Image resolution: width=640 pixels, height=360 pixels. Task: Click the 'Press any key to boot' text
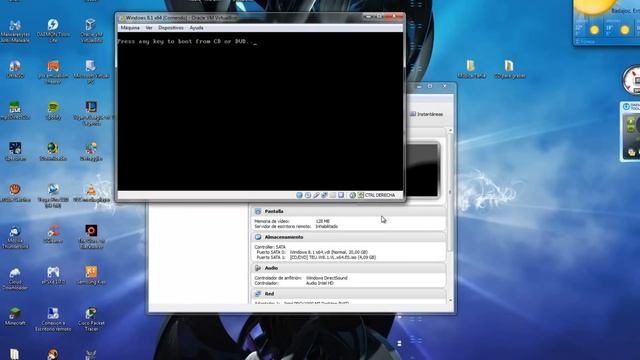pyautogui.click(x=186, y=41)
